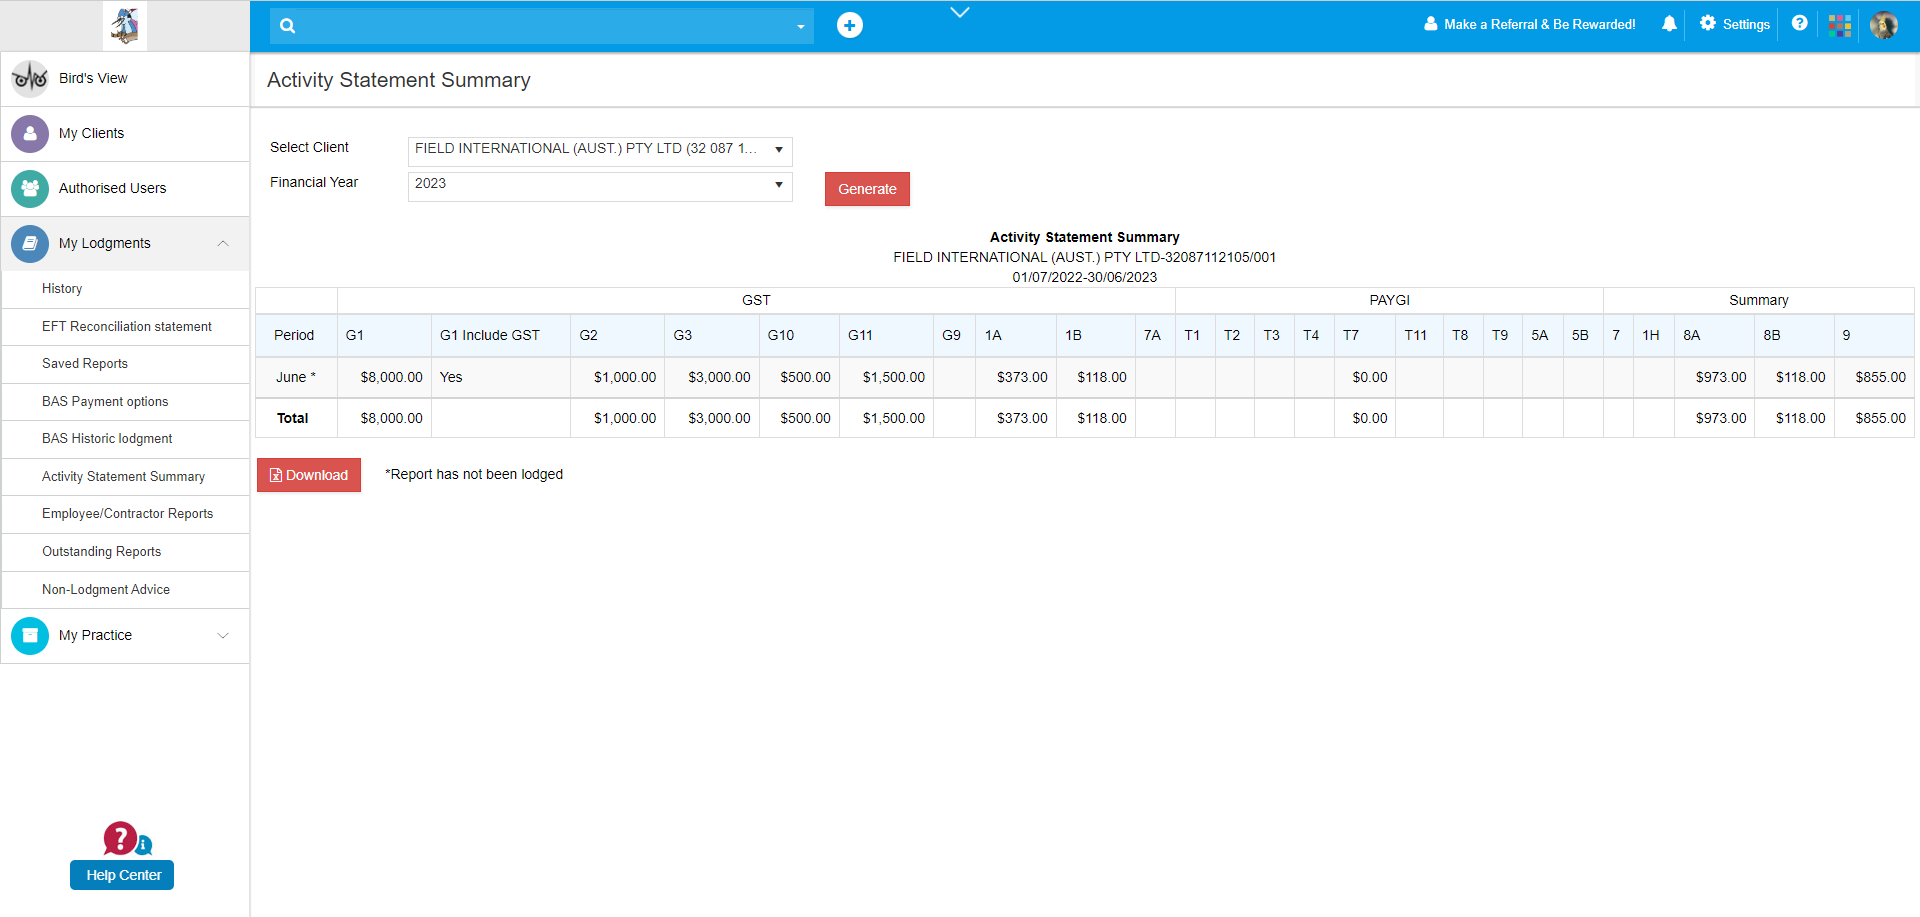The width and height of the screenshot is (1920, 917).
Task: Open the help question mark icon
Action: (1800, 23)
